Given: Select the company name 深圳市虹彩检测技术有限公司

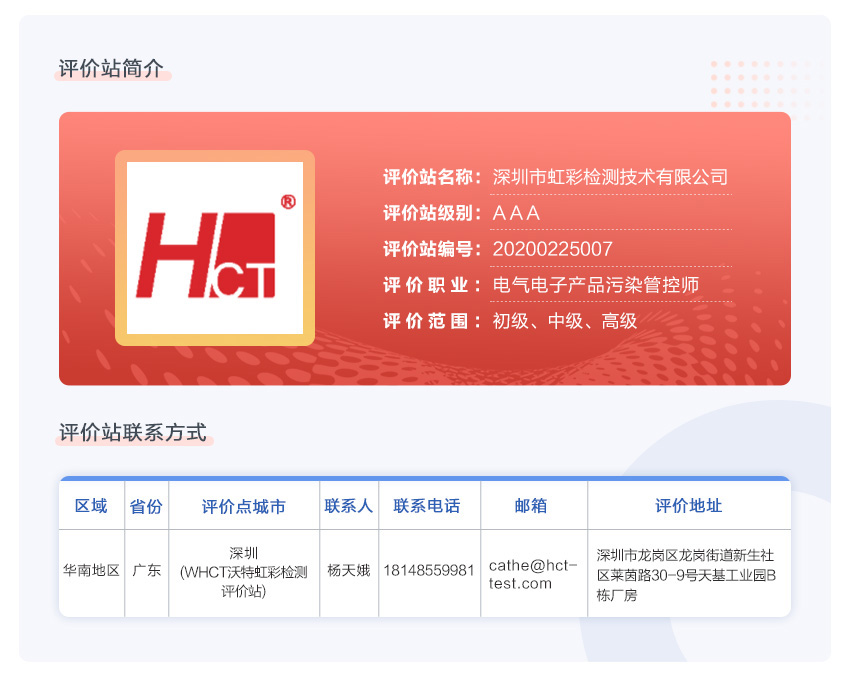Looking at the screenshot, I should [x=610, y=177].
